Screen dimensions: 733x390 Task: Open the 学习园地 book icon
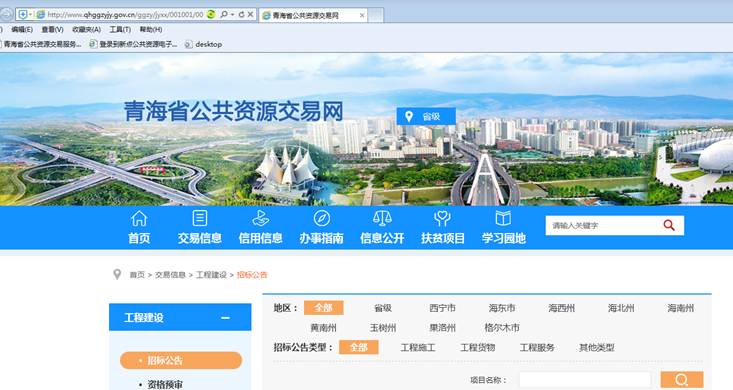(503, 218)
